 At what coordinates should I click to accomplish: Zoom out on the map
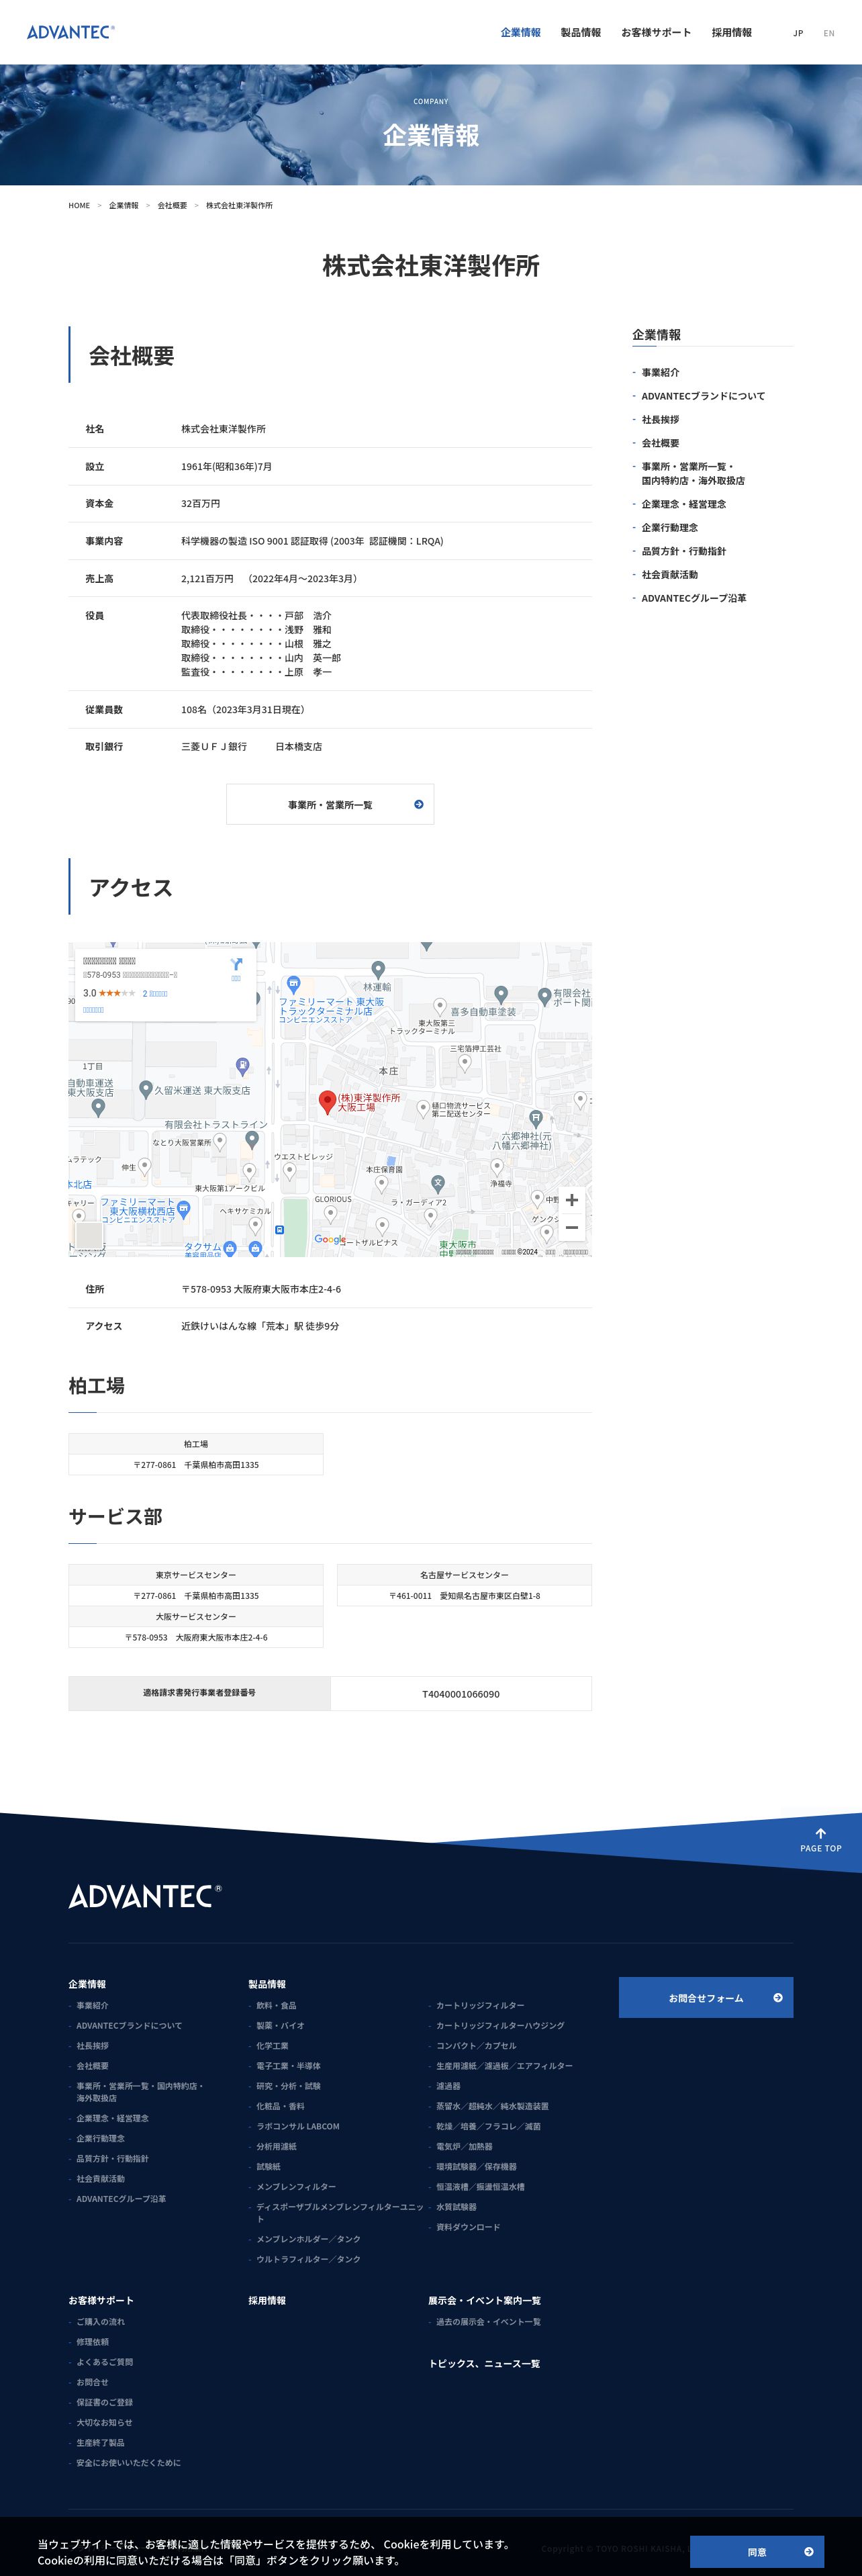[572, 1227]
